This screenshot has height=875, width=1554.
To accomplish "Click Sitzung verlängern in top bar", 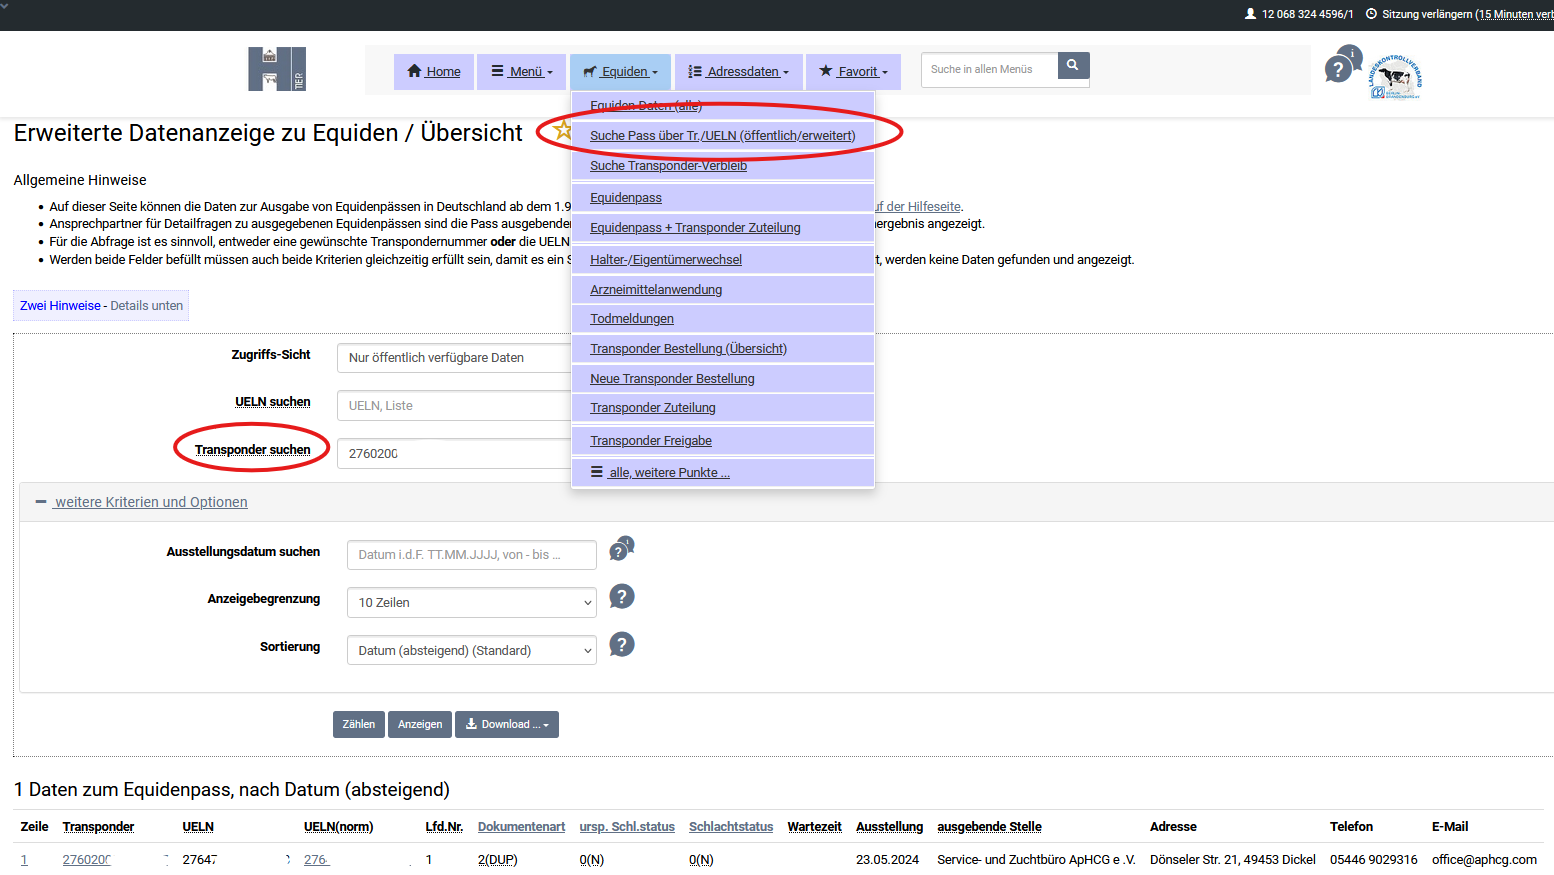I will tap(1465, 14).
